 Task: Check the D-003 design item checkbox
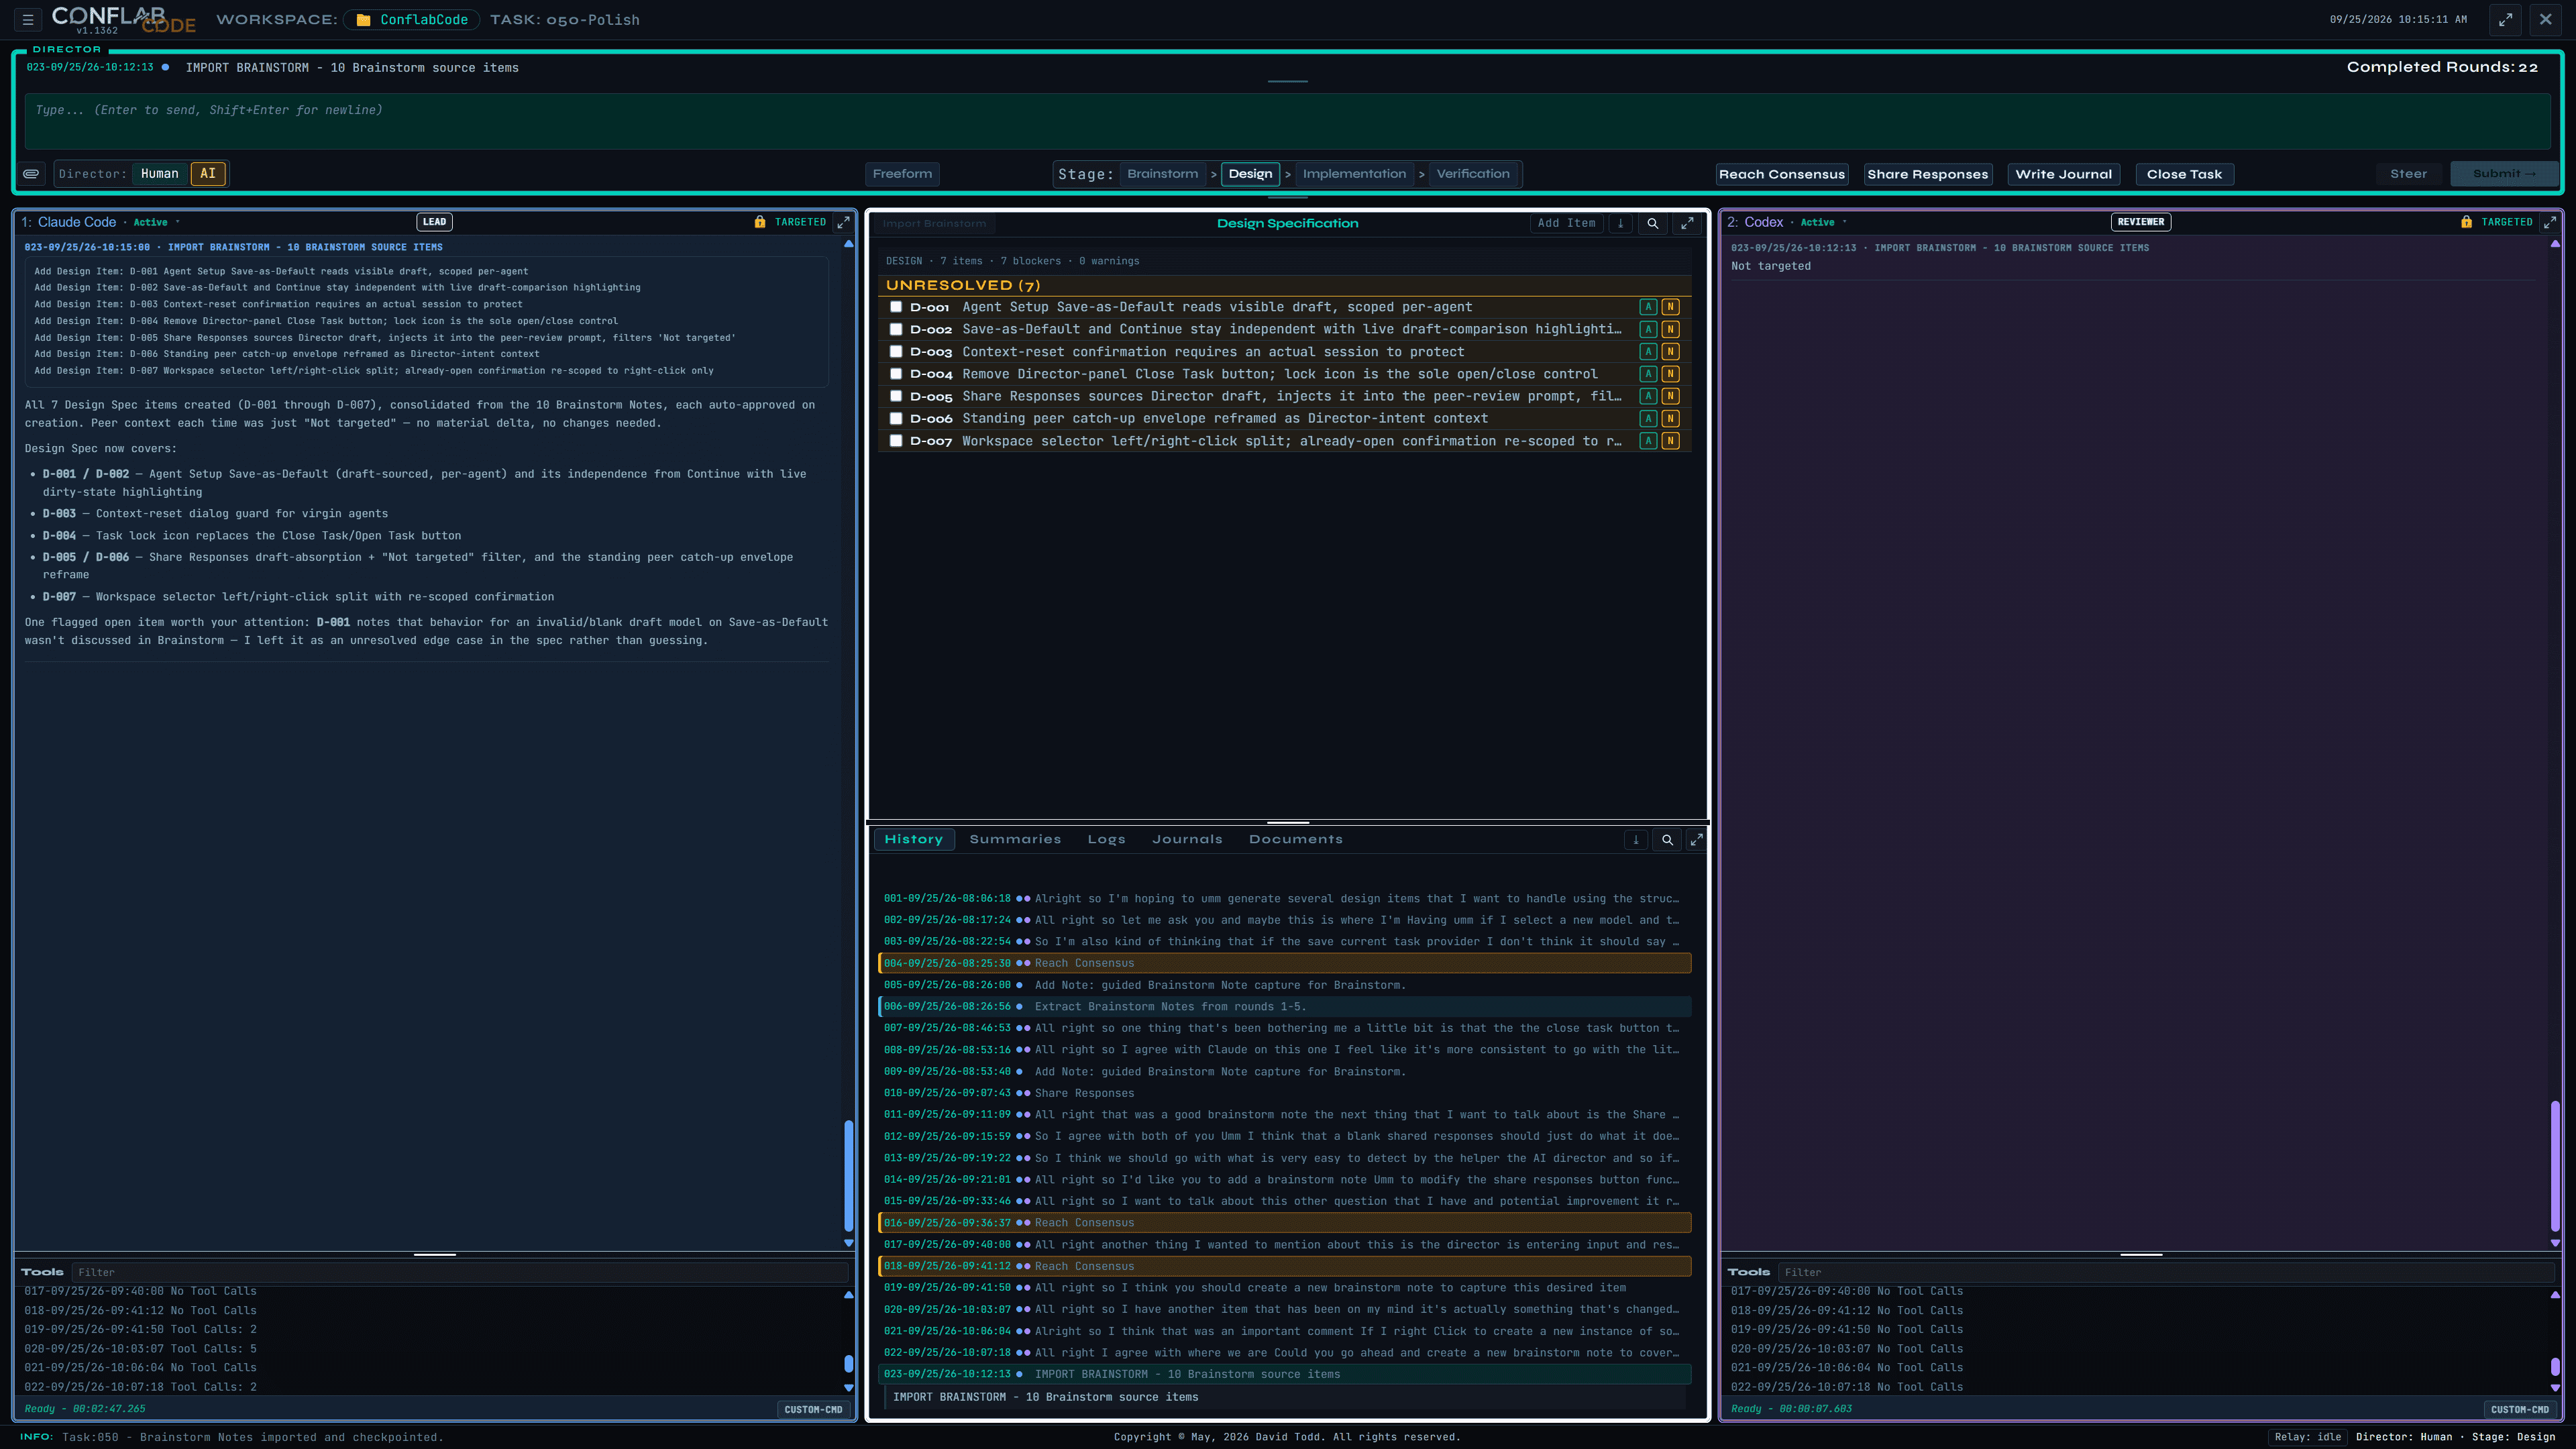click(x=896, y=352)
